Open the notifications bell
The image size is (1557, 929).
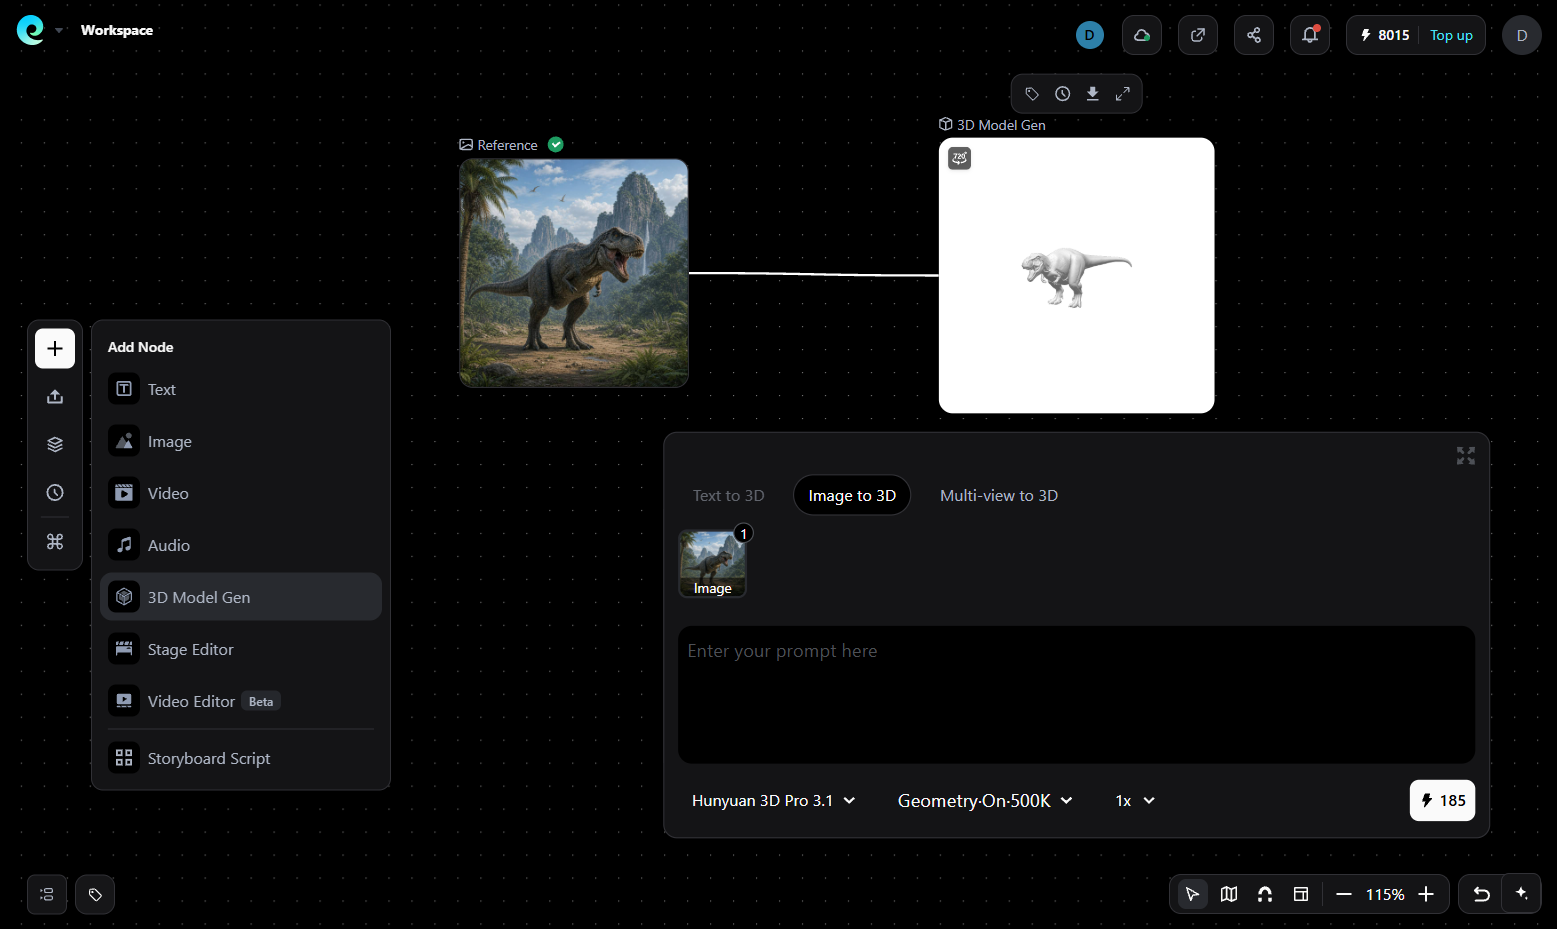pyautogui.click(x=1310, y=35)
